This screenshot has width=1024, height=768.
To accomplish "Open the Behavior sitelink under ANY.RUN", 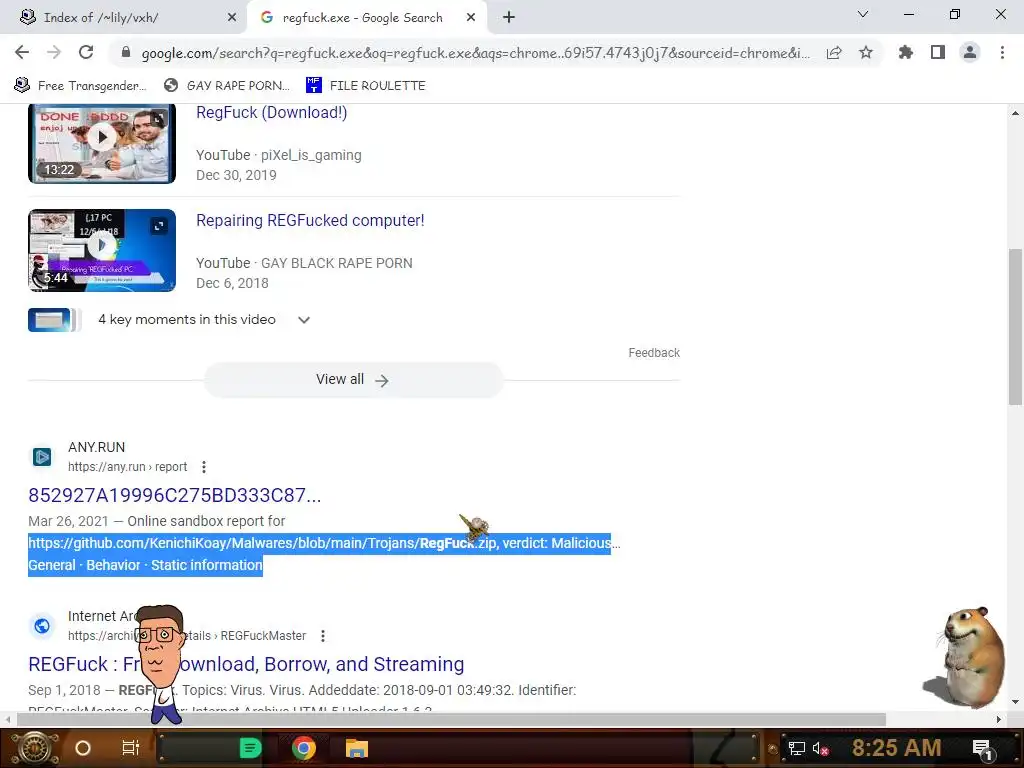I will coord(114,565).
